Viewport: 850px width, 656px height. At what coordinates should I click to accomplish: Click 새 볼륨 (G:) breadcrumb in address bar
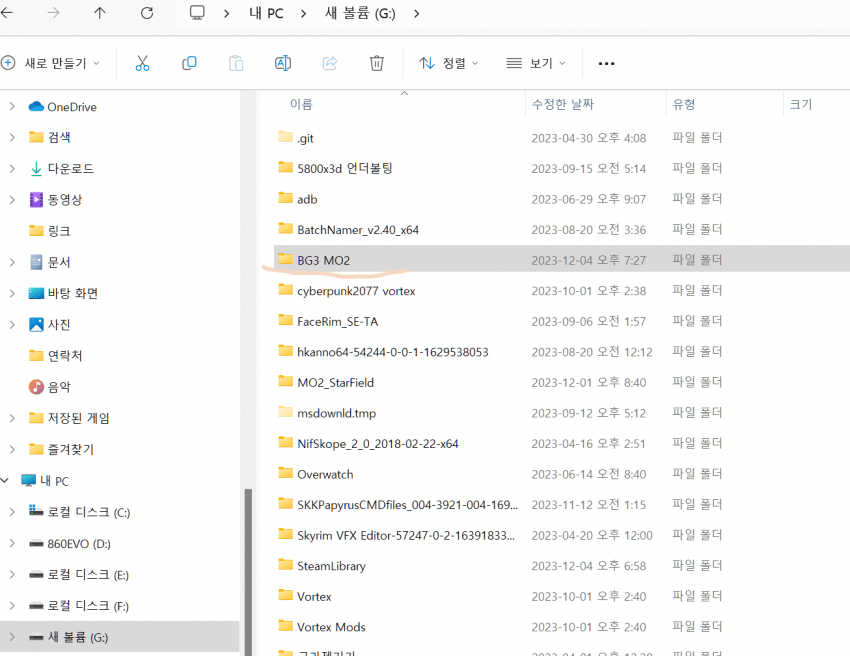[x=360, y=13]
